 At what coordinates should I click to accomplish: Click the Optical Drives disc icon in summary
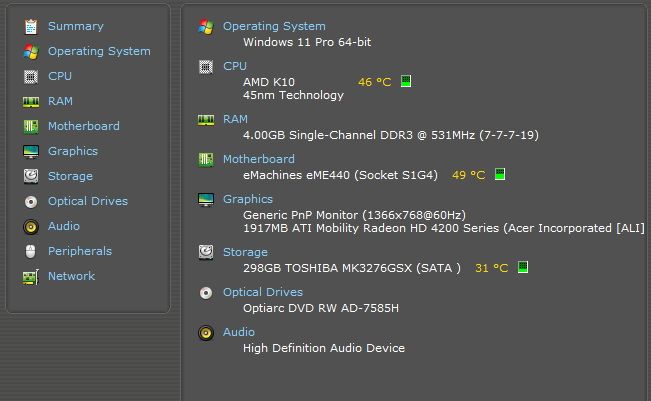[x=206, y=293]
